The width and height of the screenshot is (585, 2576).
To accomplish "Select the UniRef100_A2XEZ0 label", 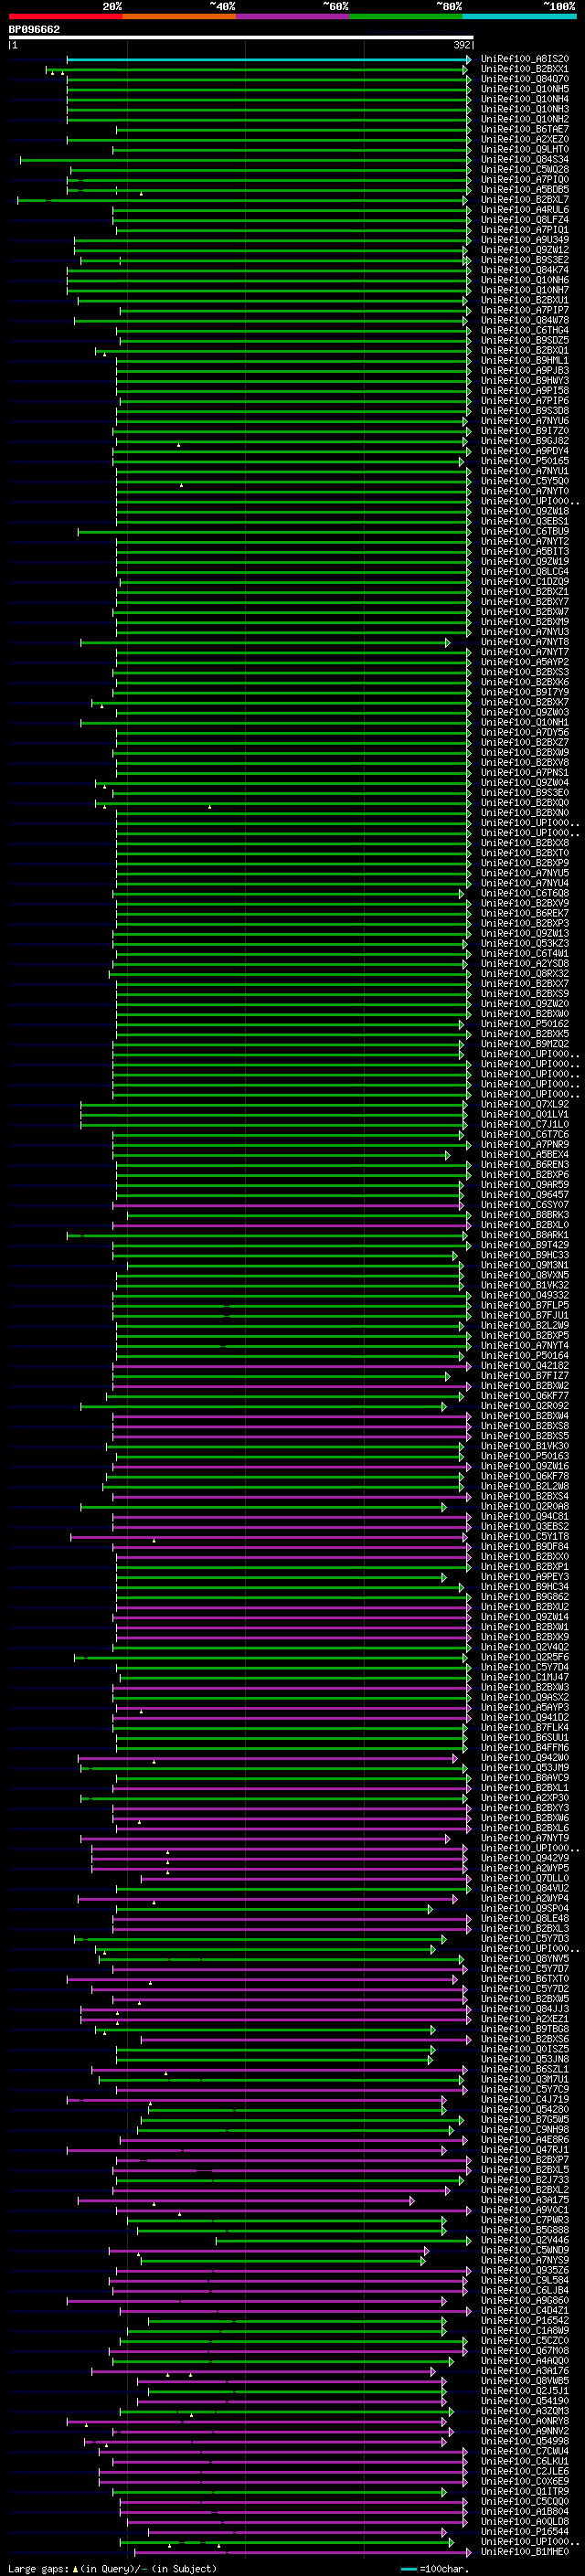I will (x=525, y=140).
